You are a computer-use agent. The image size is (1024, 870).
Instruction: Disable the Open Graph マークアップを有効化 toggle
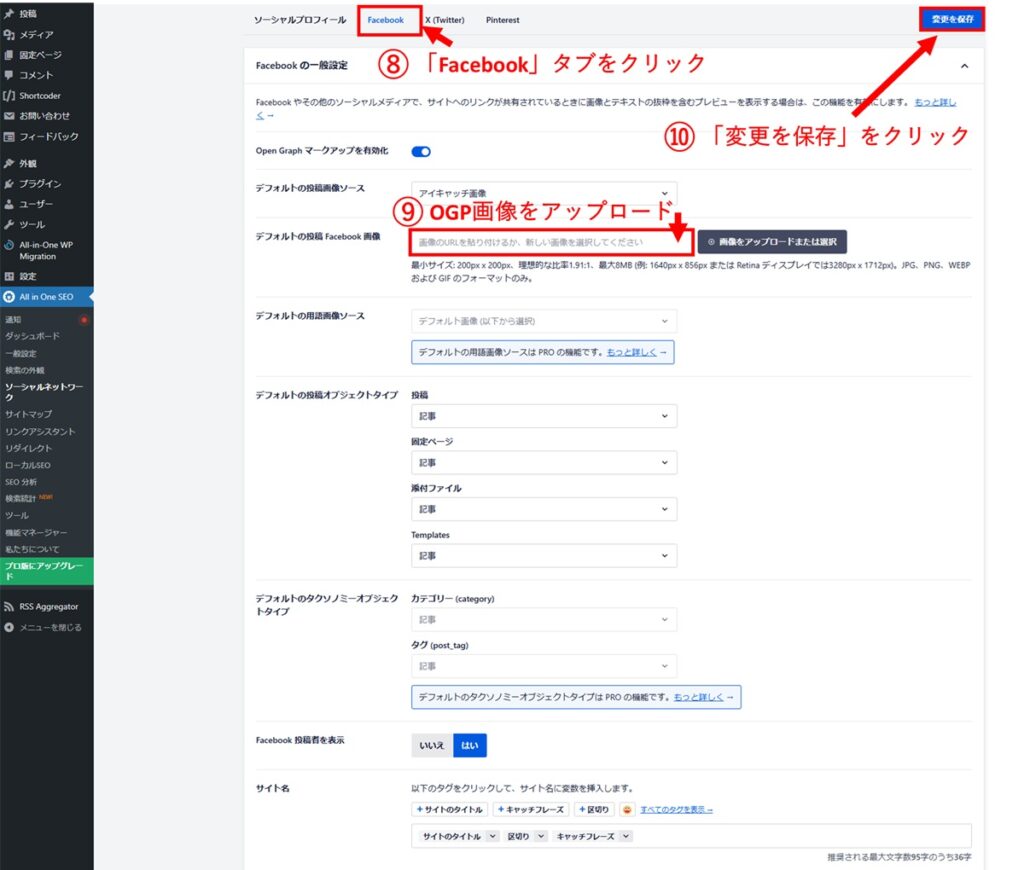click(420, 151)
